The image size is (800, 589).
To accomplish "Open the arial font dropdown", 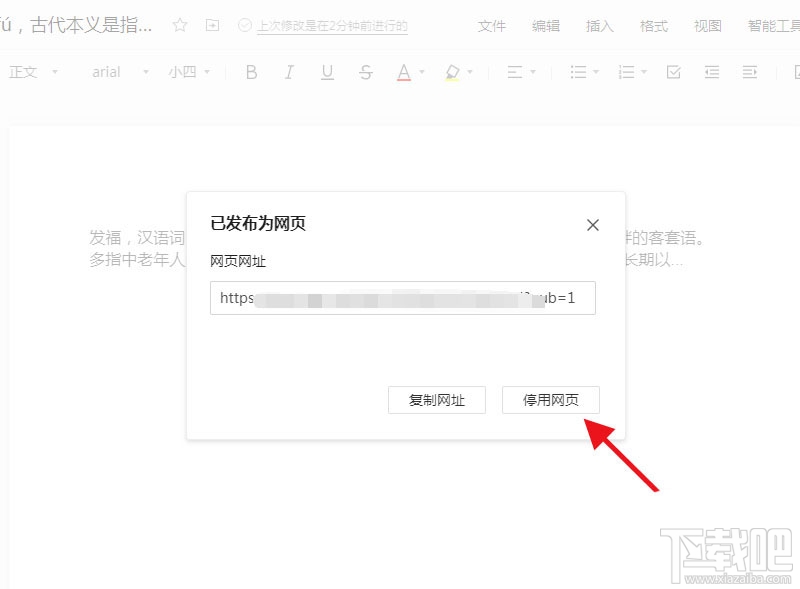I will 112,72.
